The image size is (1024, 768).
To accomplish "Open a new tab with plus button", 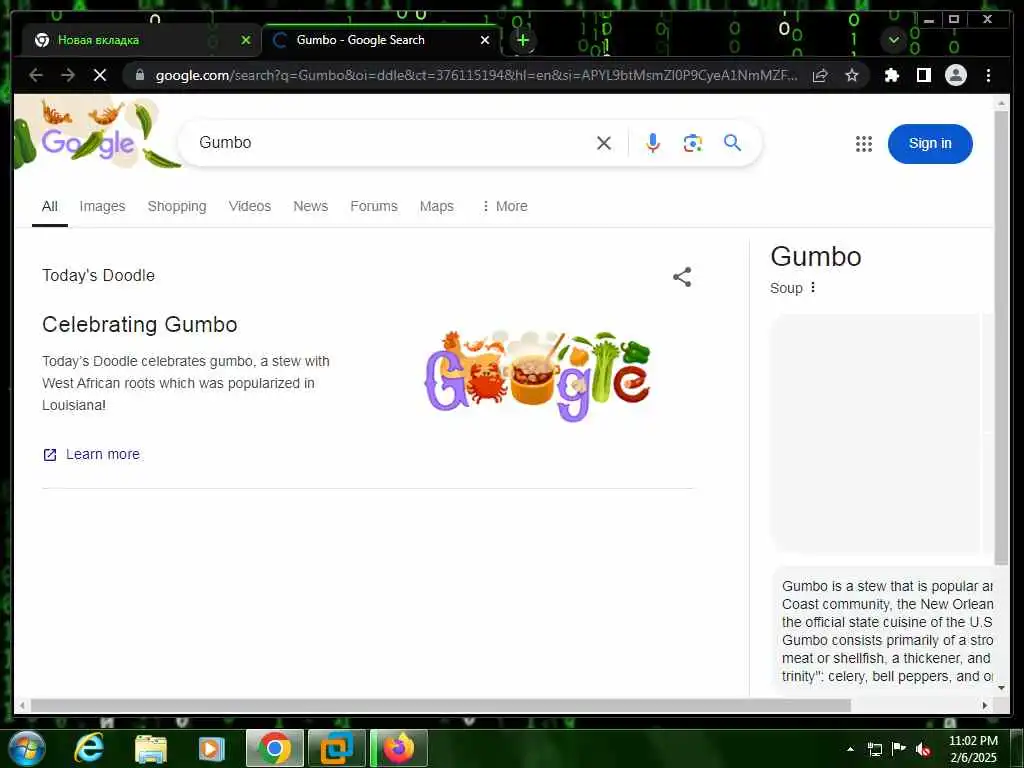I will [522, 40].
